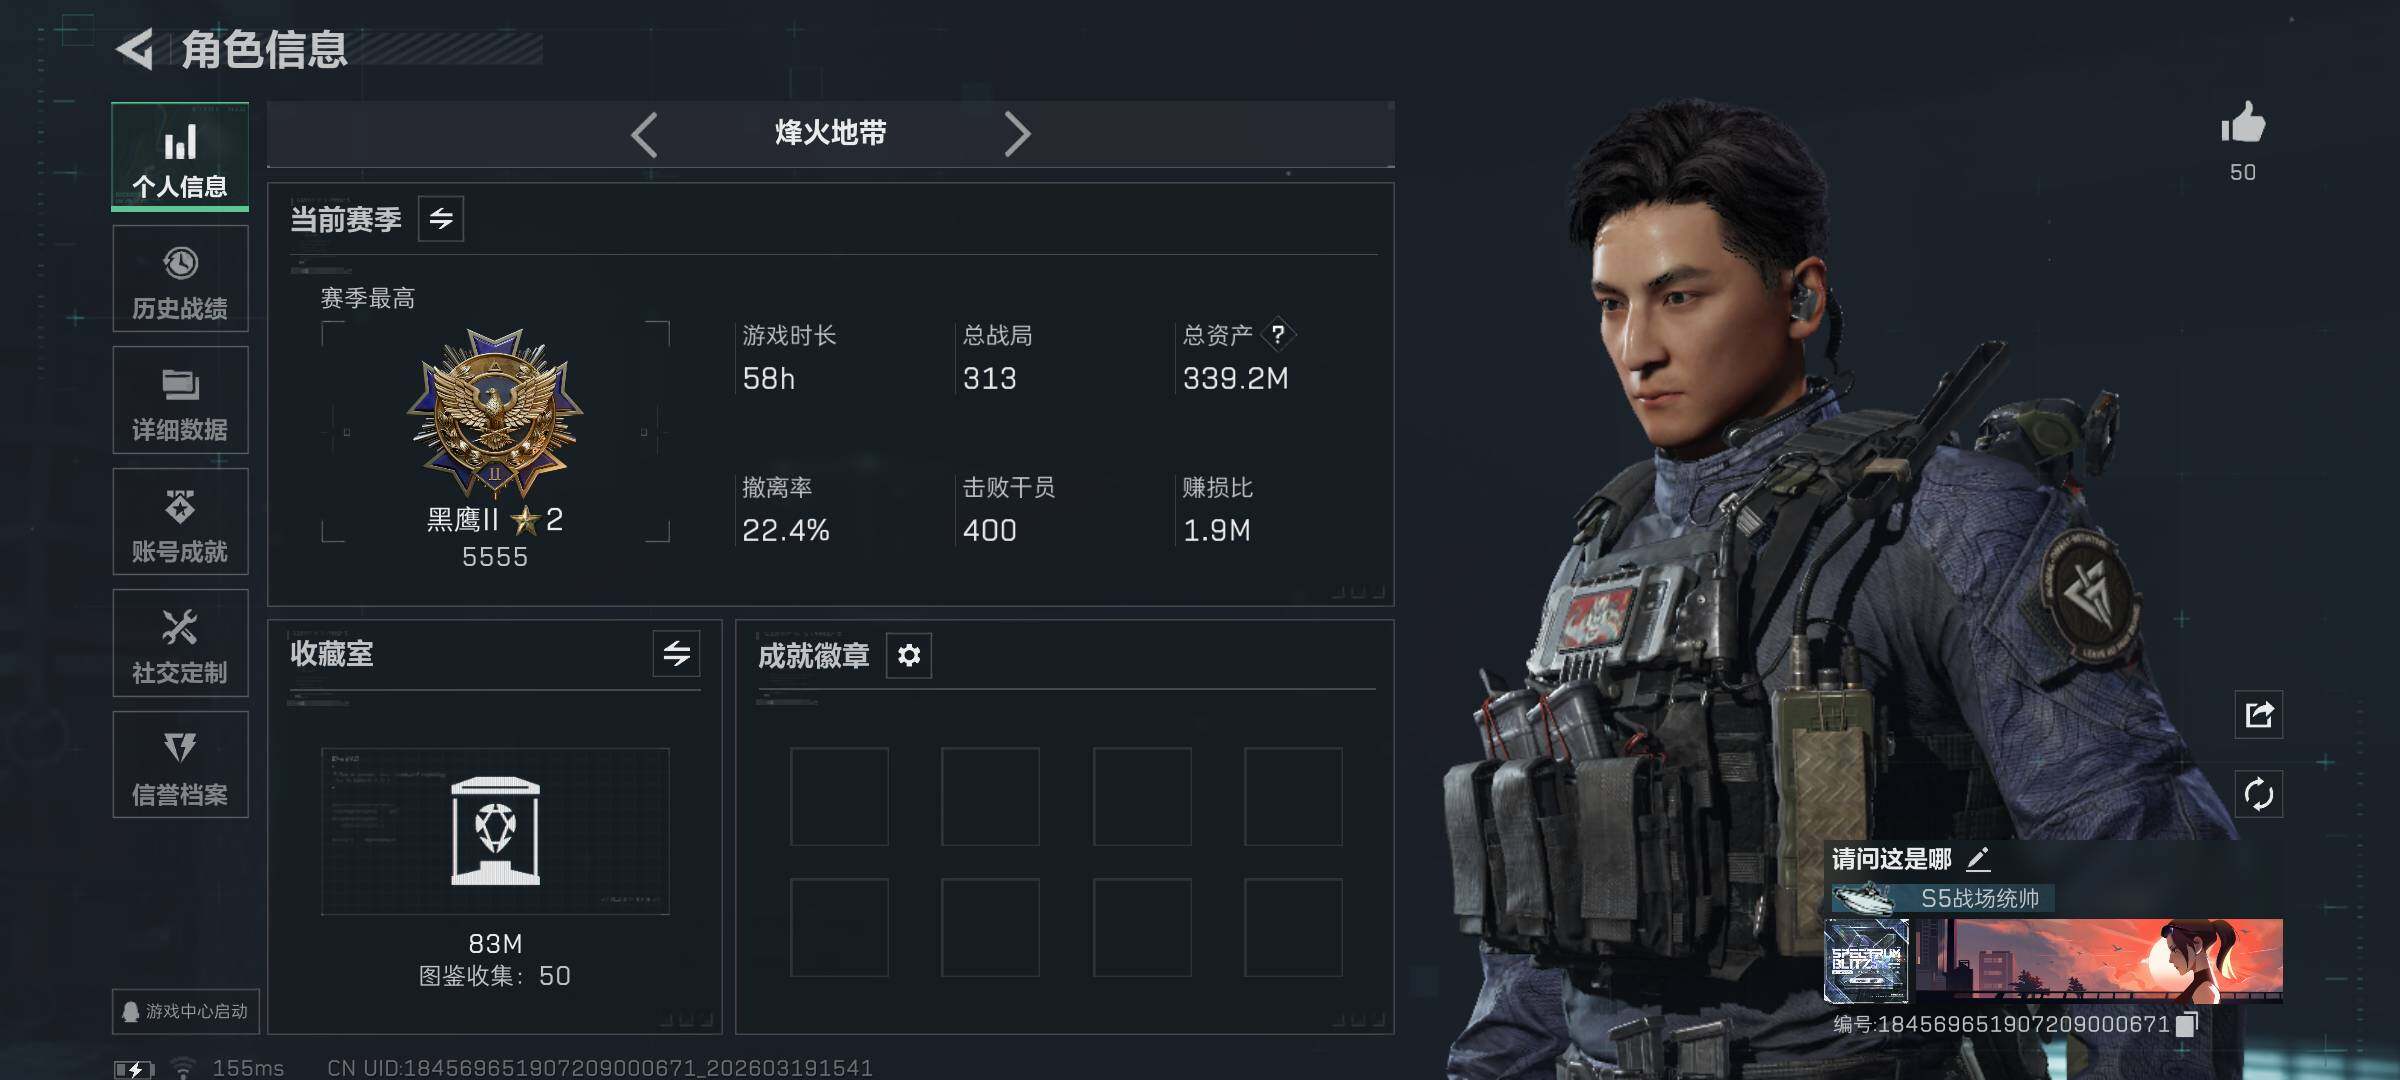This screenshot has width=2400, height=1080.
Task: Select the first empty achievement badge slot
Action: pyautogui.click(x=839, y=796)
